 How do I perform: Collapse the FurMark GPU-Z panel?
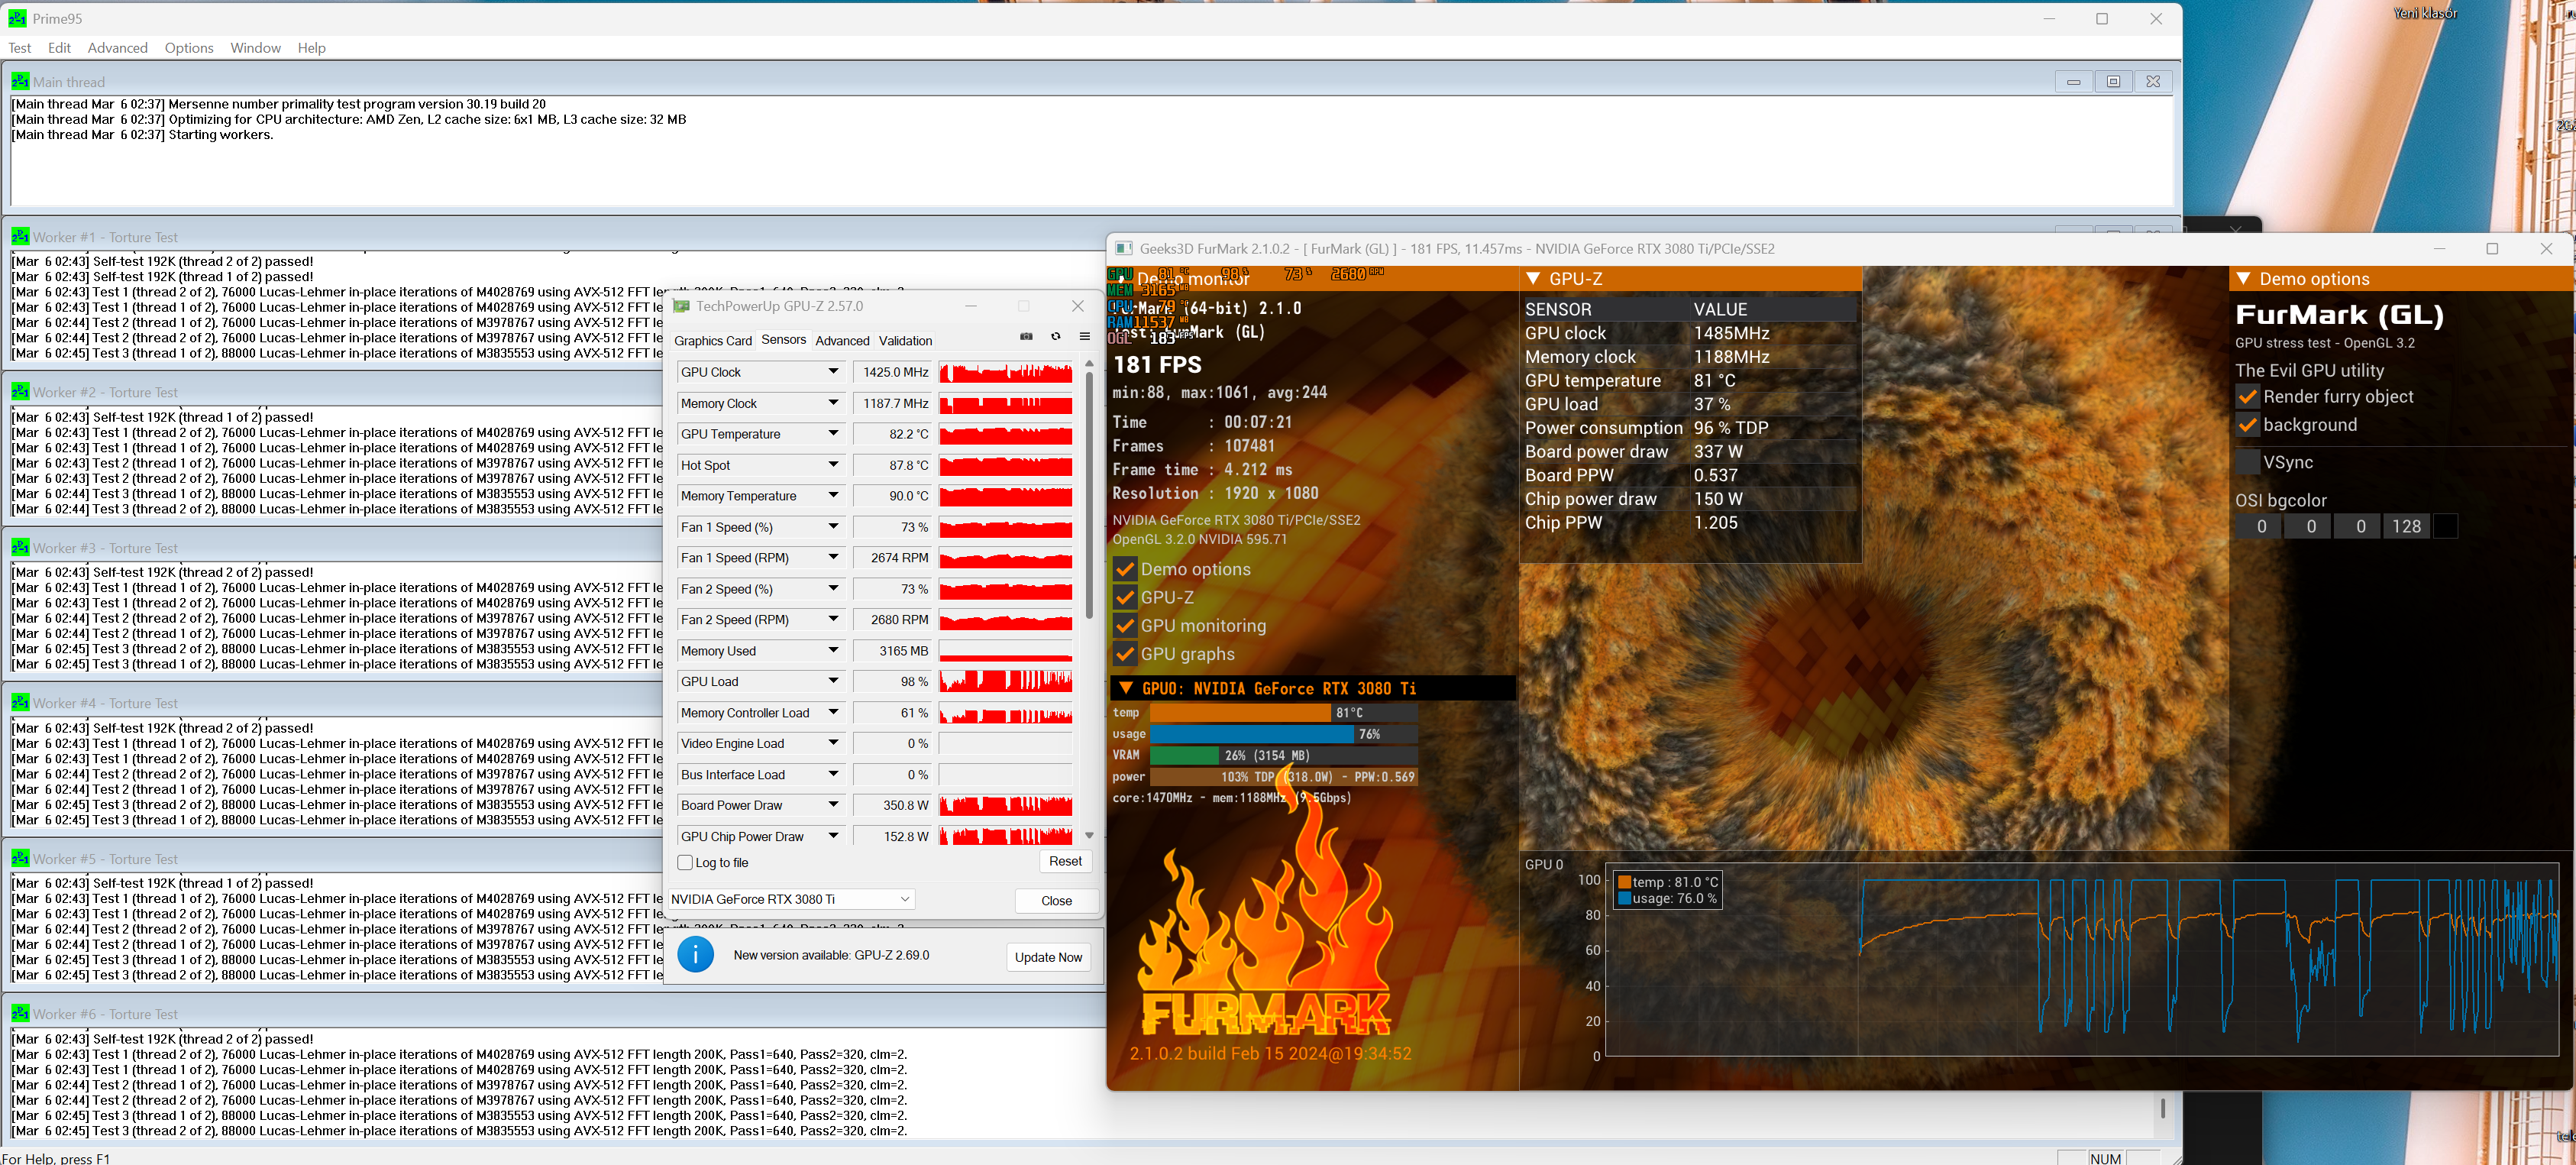pyautogui.click(x=1532, y=278)
